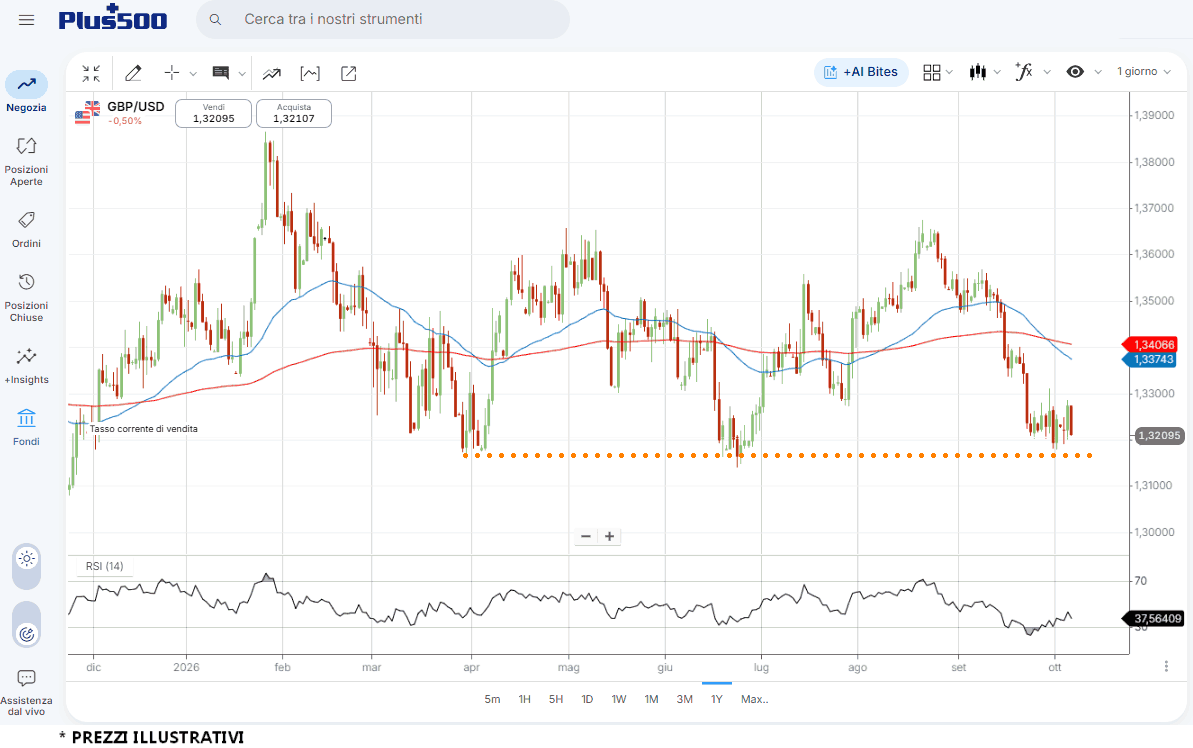Image resolution: width=1193 pixels, height=748 pixels.
Task: Click the candlestick chart type icon
Action: [x=978, y=72]
